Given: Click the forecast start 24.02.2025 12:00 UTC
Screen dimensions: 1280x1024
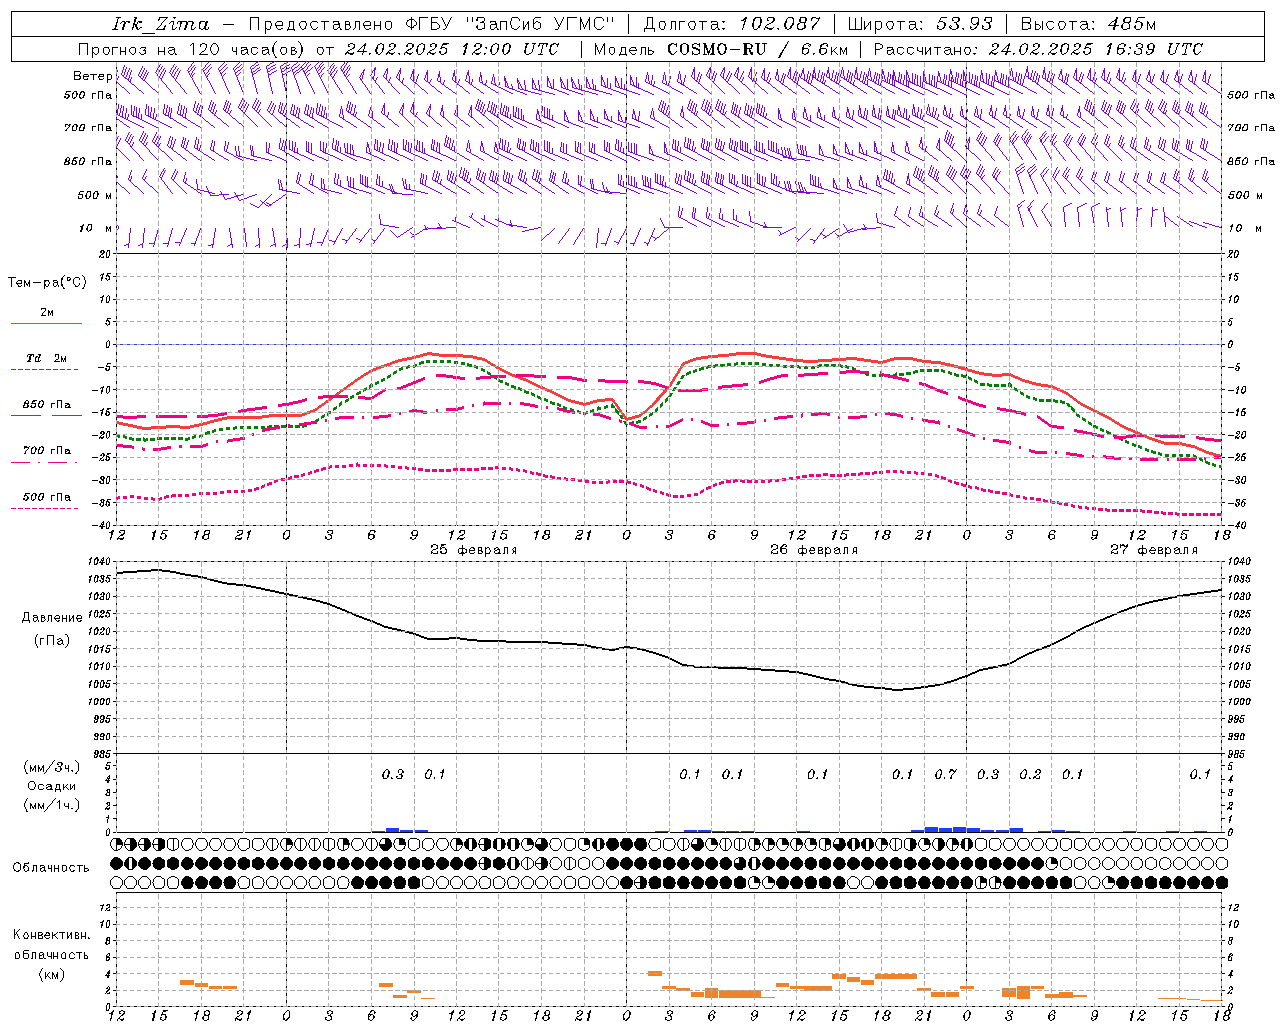Looking at the screenshot, I should 452,49.
